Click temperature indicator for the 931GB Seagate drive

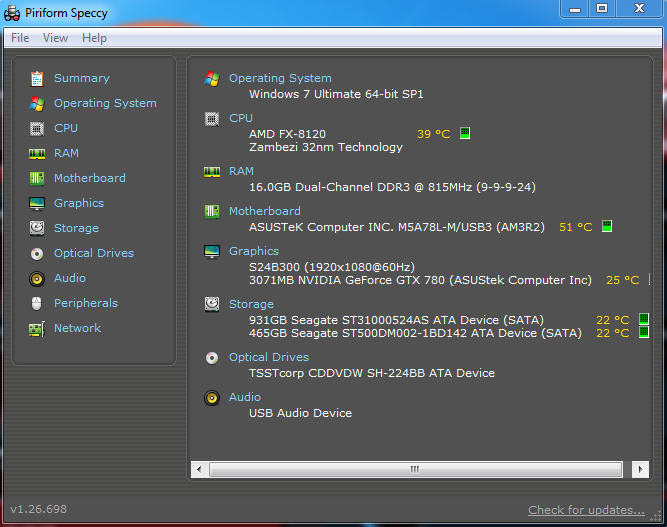(644, 319)
